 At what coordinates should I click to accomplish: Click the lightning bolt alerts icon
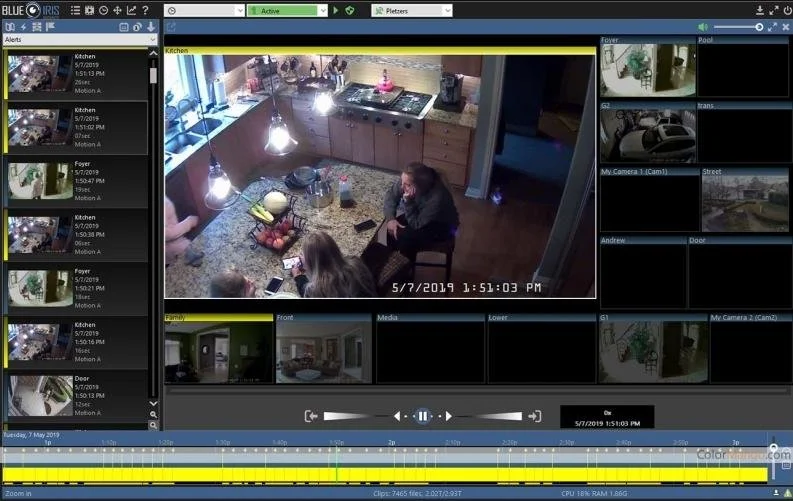pyautogui.click(x=23, y=27)
